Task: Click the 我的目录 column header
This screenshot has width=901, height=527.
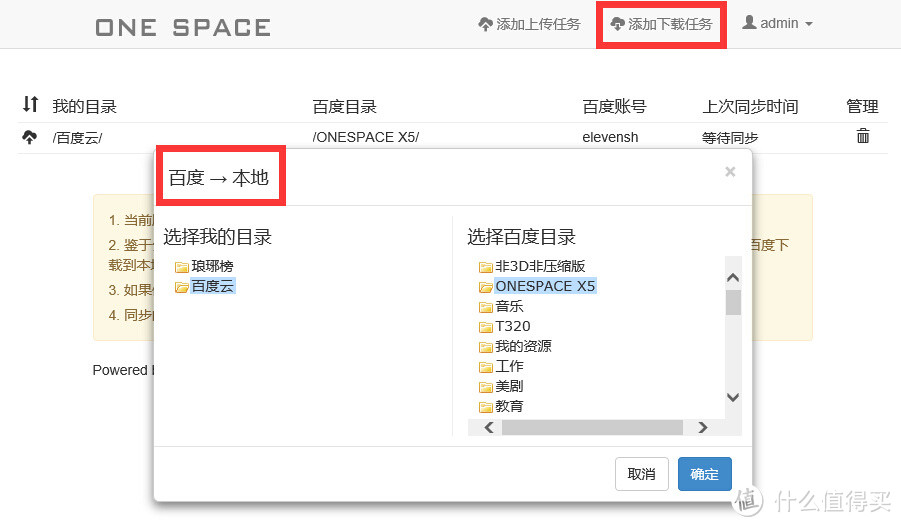Action: coord(84,106)
